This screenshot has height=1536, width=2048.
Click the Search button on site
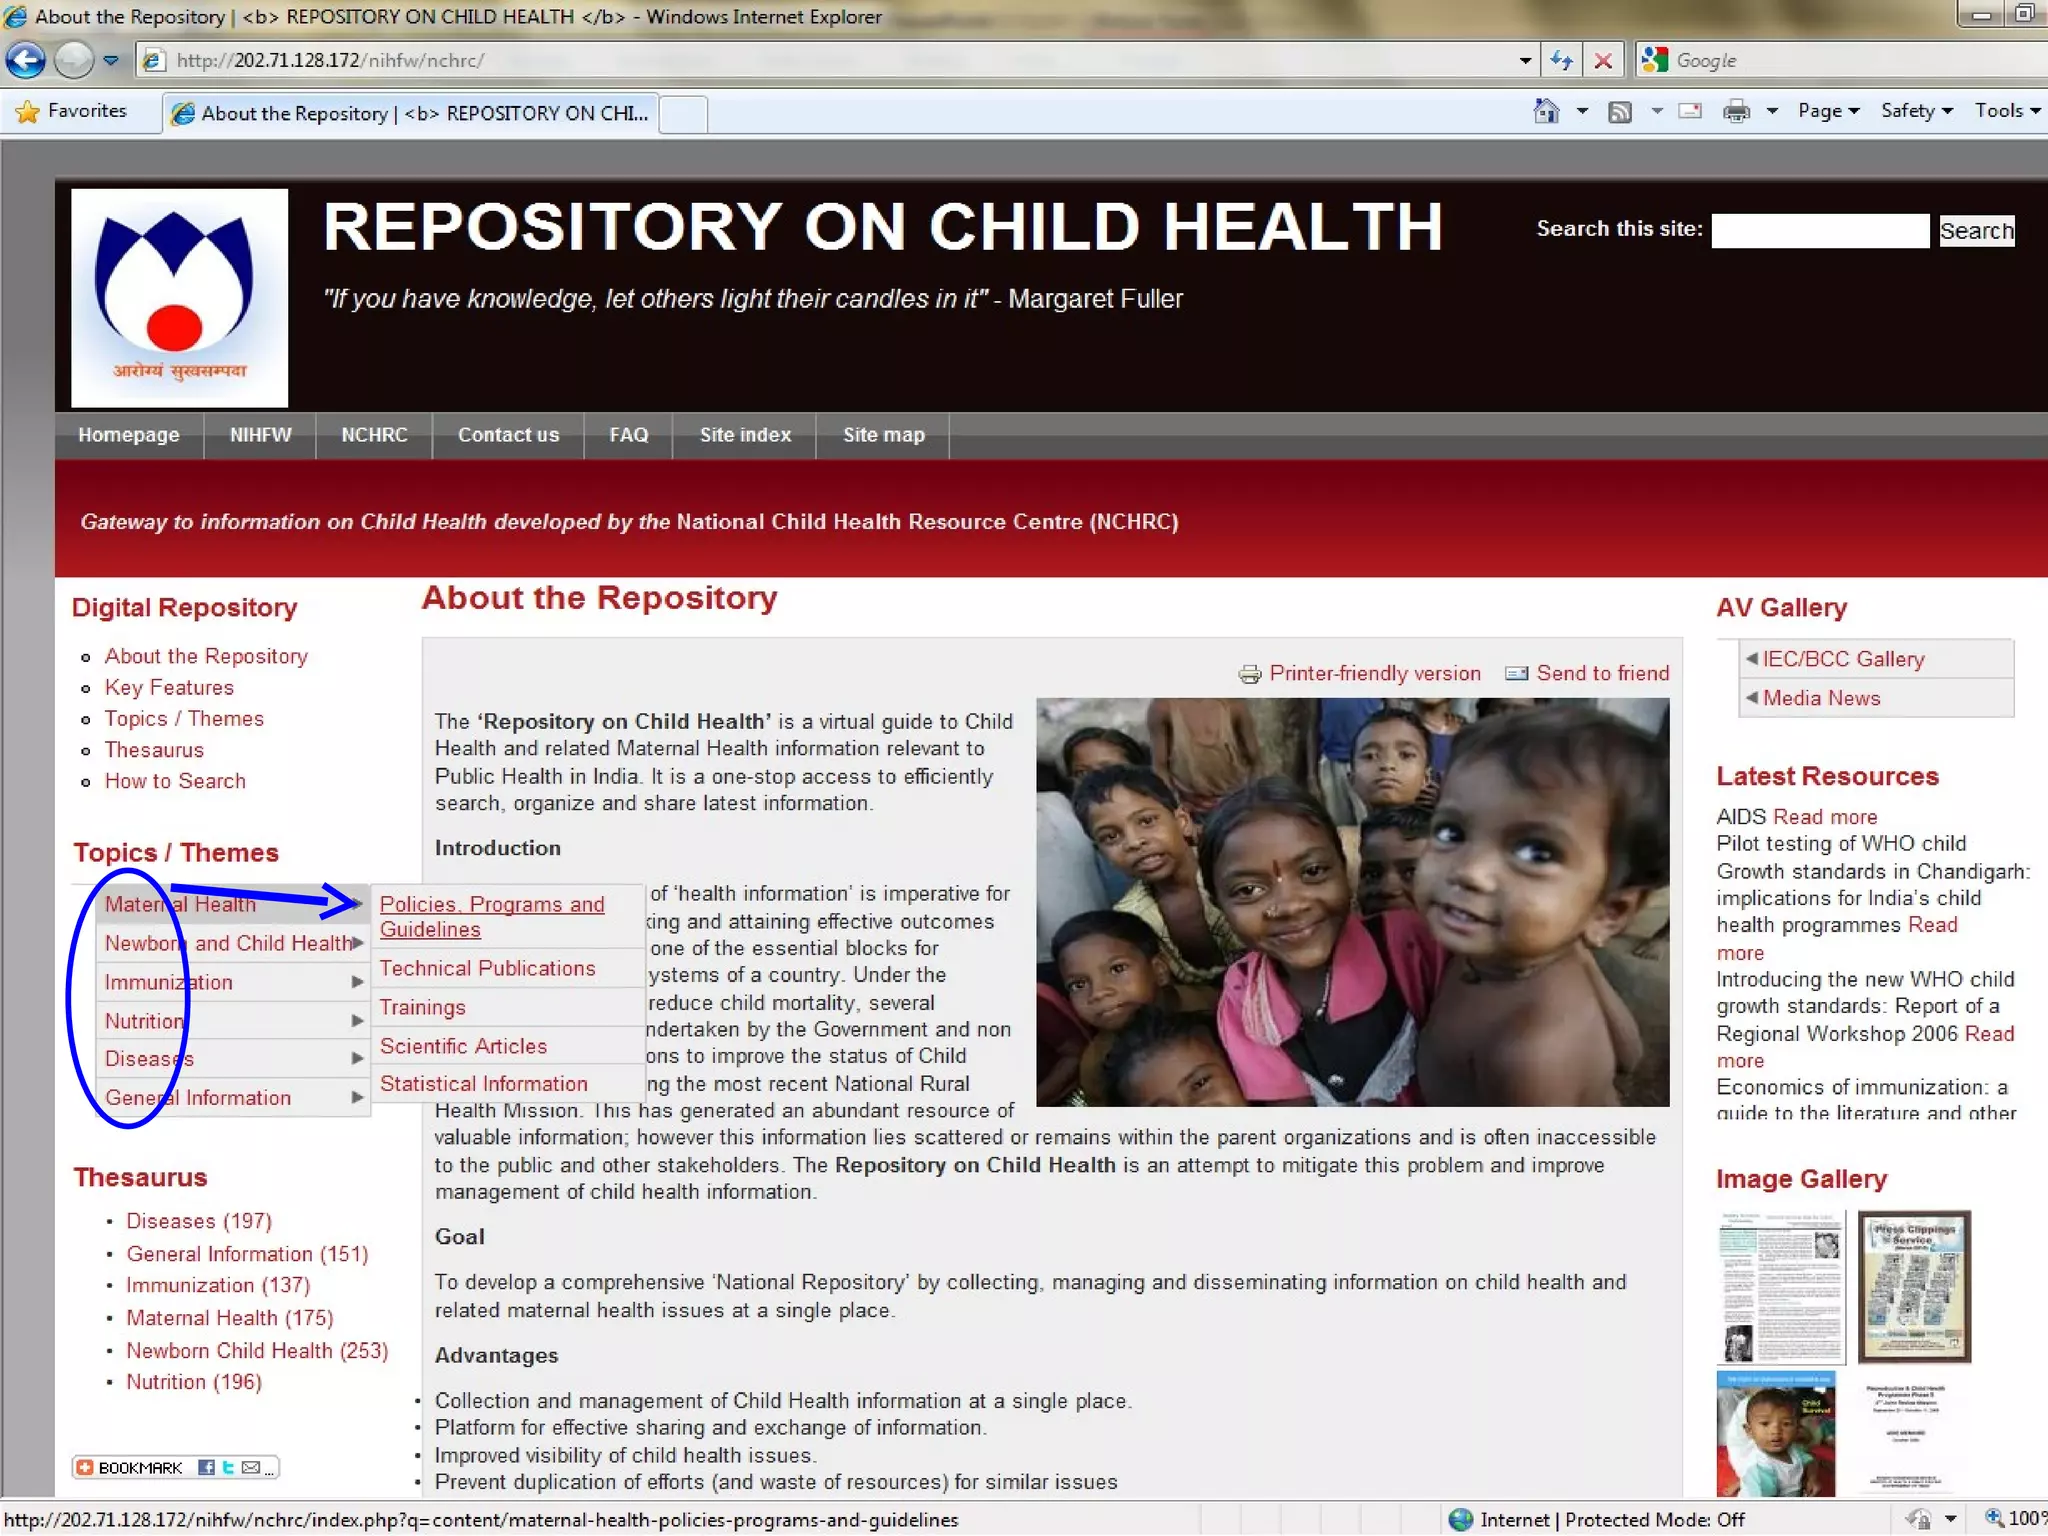tap(1976, 231)
